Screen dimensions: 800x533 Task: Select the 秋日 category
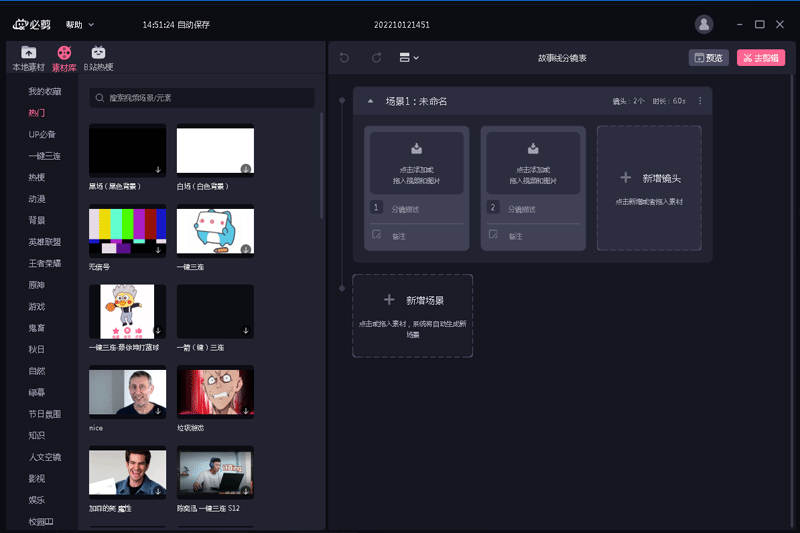(37, 349)
